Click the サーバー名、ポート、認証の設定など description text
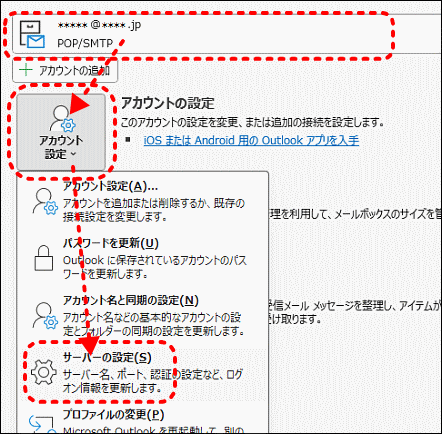This screenshot has height=434, width=442. 153,381
